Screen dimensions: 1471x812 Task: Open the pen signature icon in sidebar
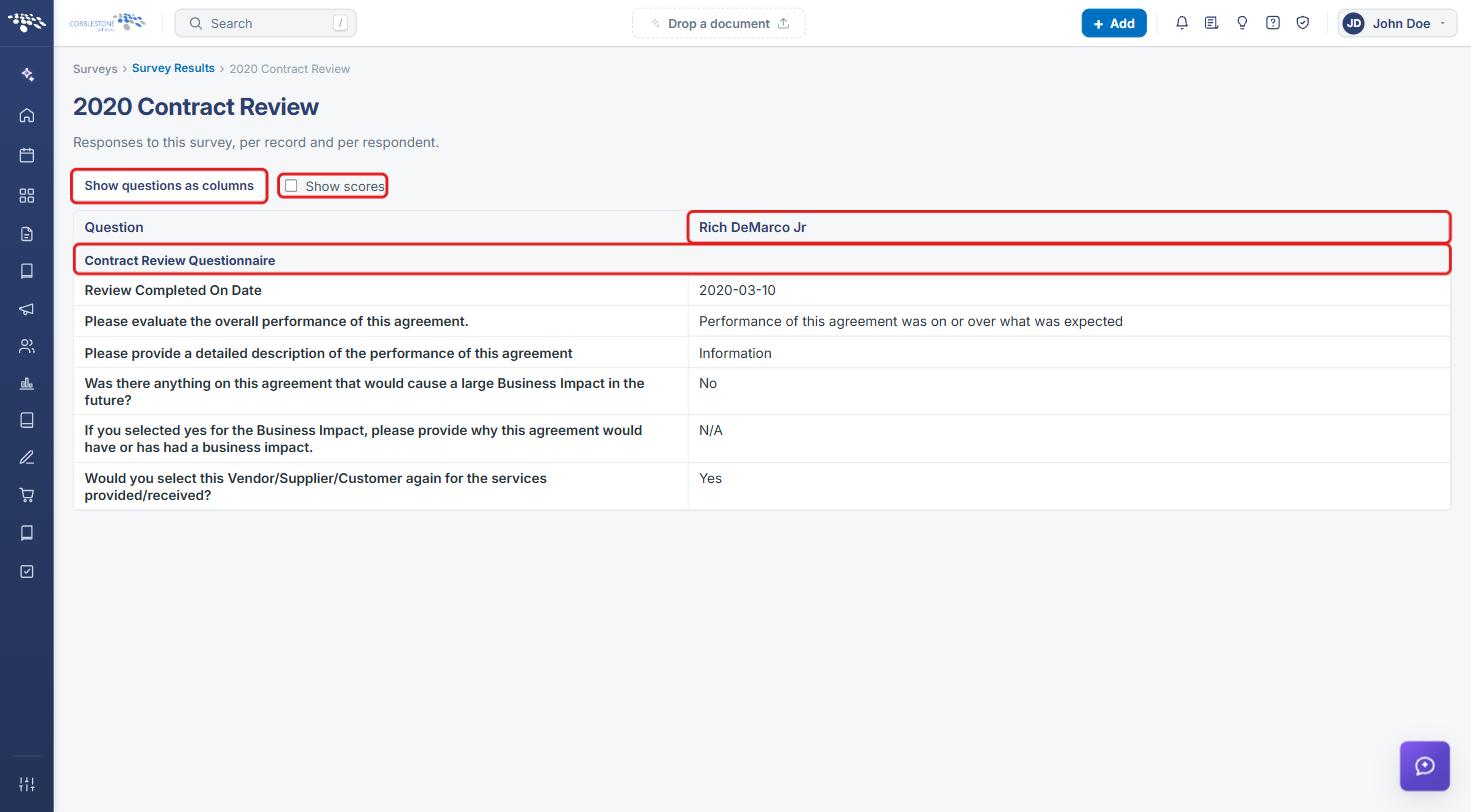(27, 458)
